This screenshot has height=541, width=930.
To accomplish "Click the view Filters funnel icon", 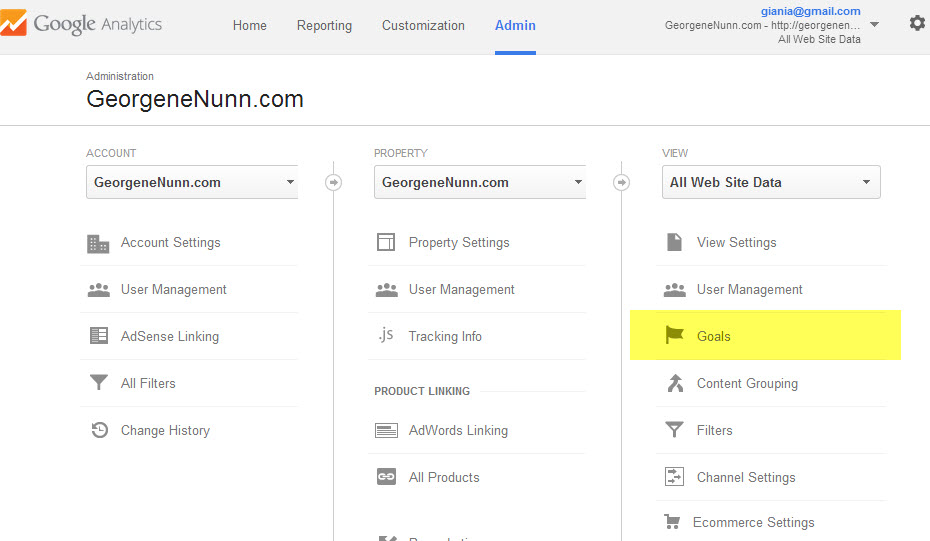I will pos(674,429).
